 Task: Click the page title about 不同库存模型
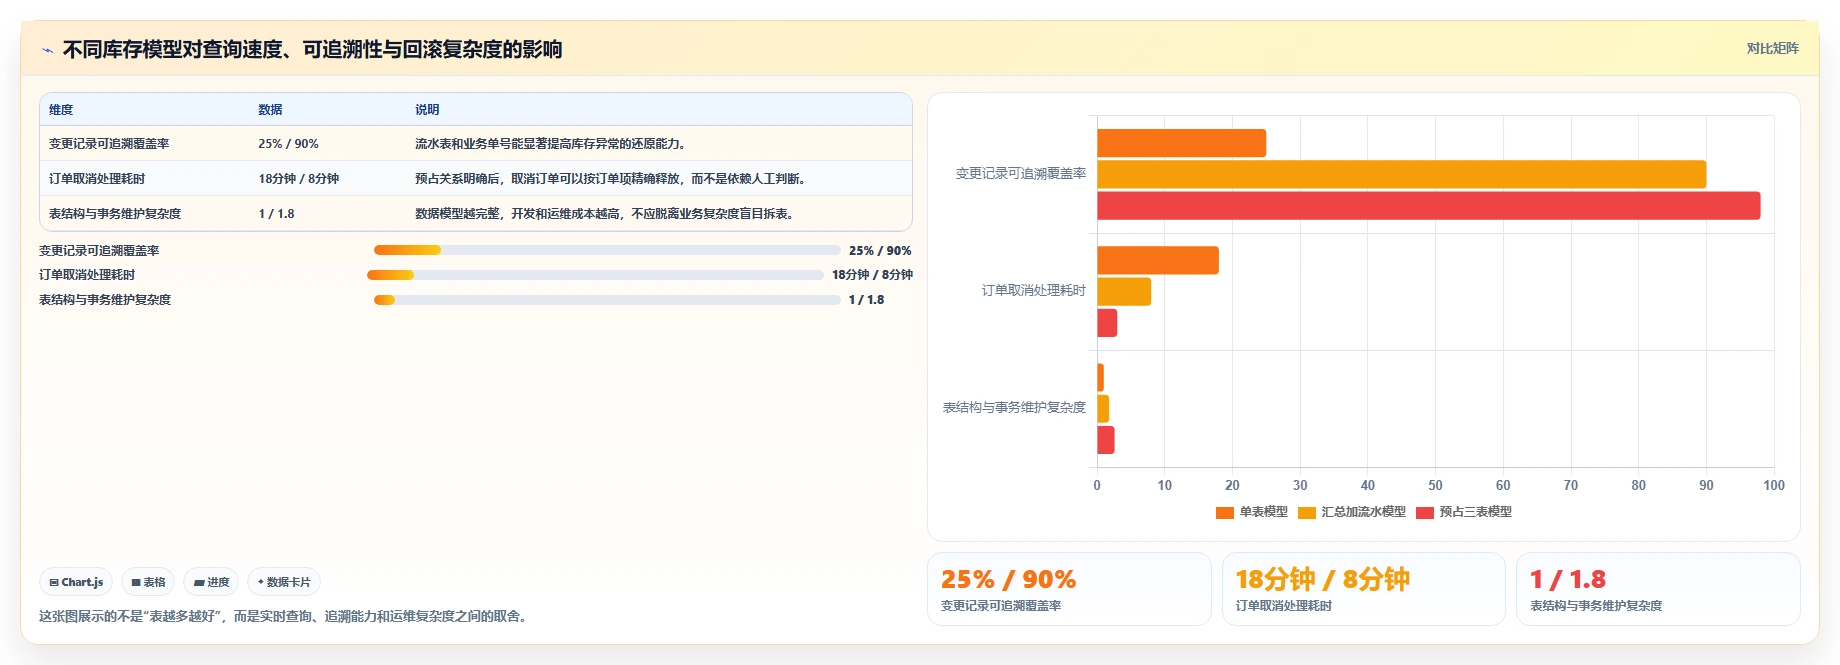pyautogui.click(x=312, y=49)
